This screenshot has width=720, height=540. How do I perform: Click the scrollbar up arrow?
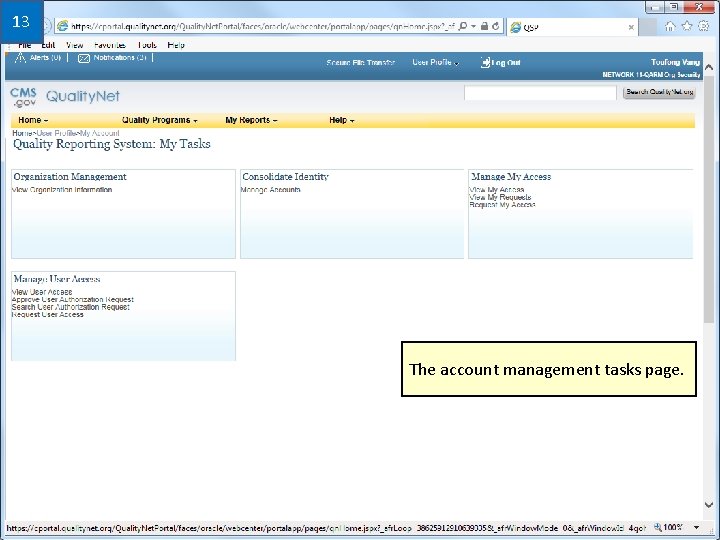[x=709, y=68]
